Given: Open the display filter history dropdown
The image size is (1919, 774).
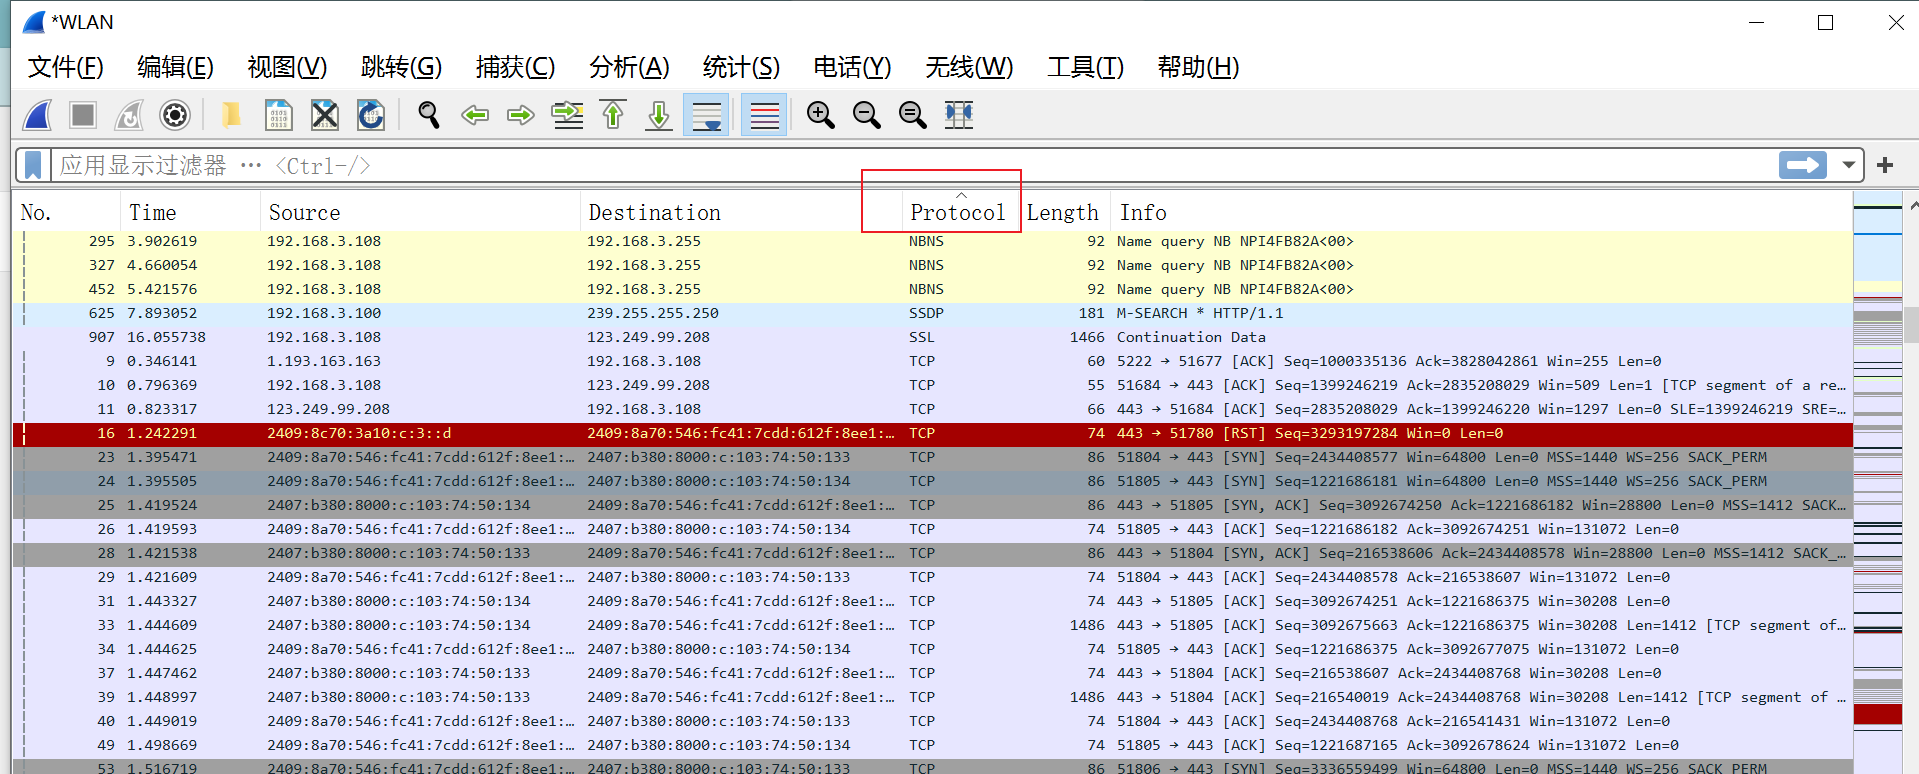Looking at the screenshot, I should (x=1848, y=165).
